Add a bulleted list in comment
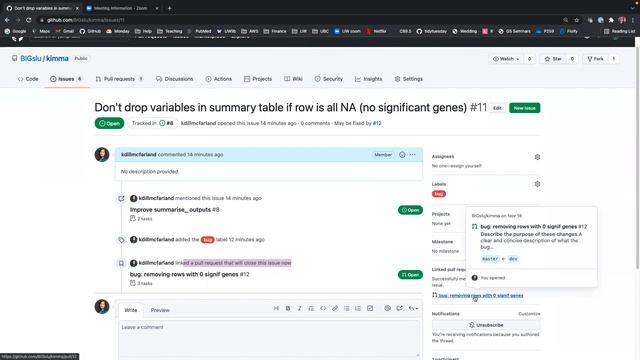The image size is (640, 360). coord(347,308)
